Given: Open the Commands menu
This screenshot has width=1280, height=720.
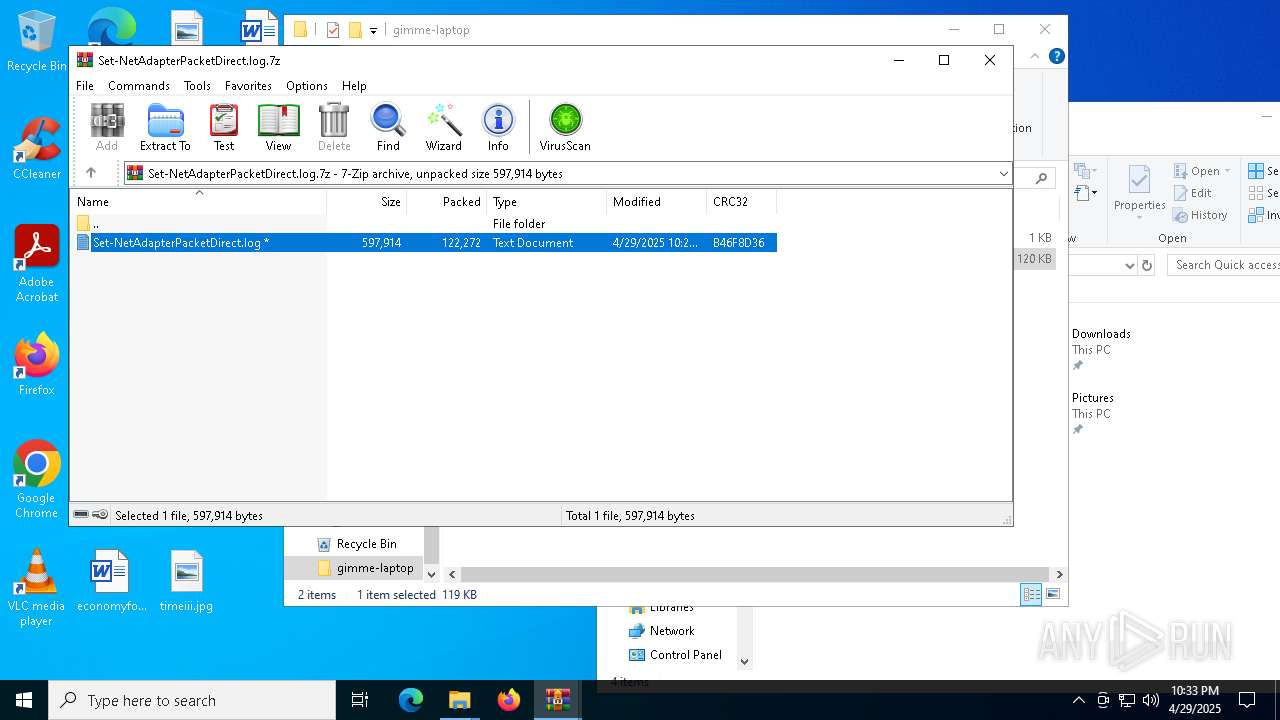Looking at the screenshot, I should (x=139, y=86).
